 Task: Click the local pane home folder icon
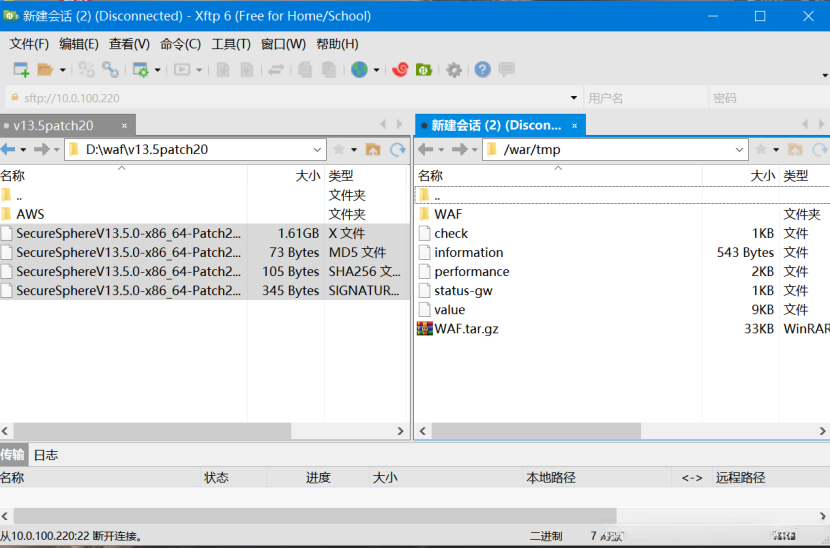[373, 150]
